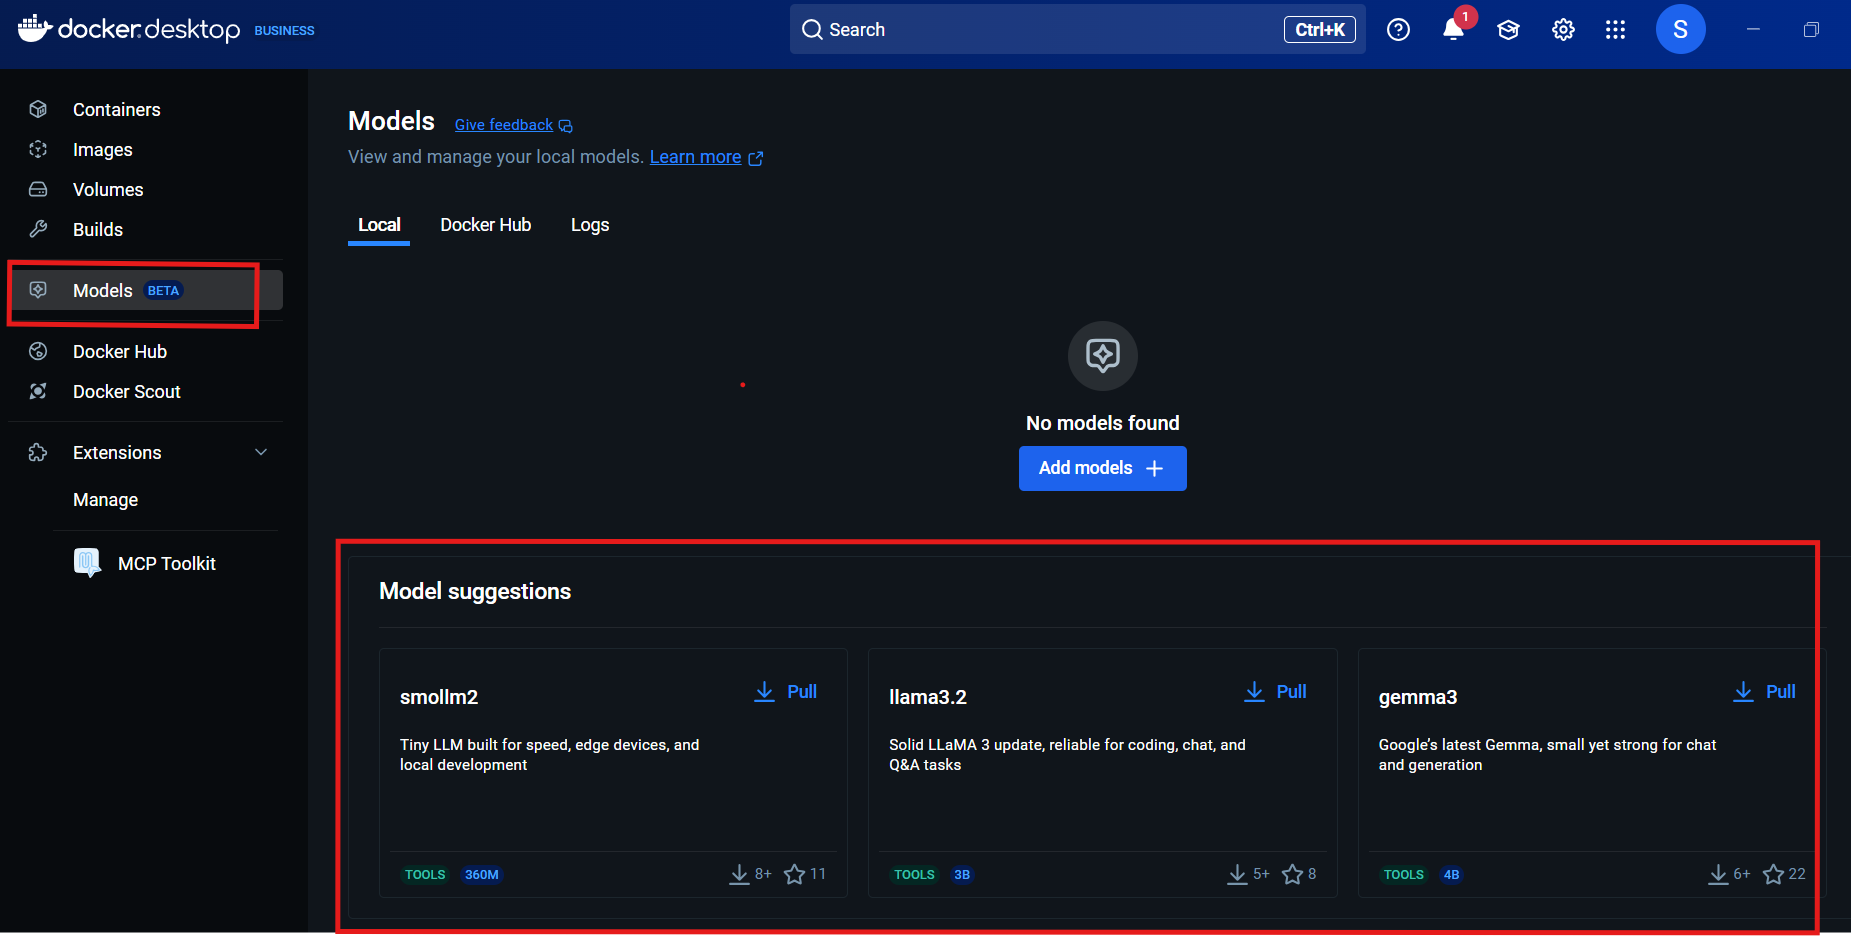Collapse the Extensions section chevron
The image size is (1851, 936).
(261, 452)
